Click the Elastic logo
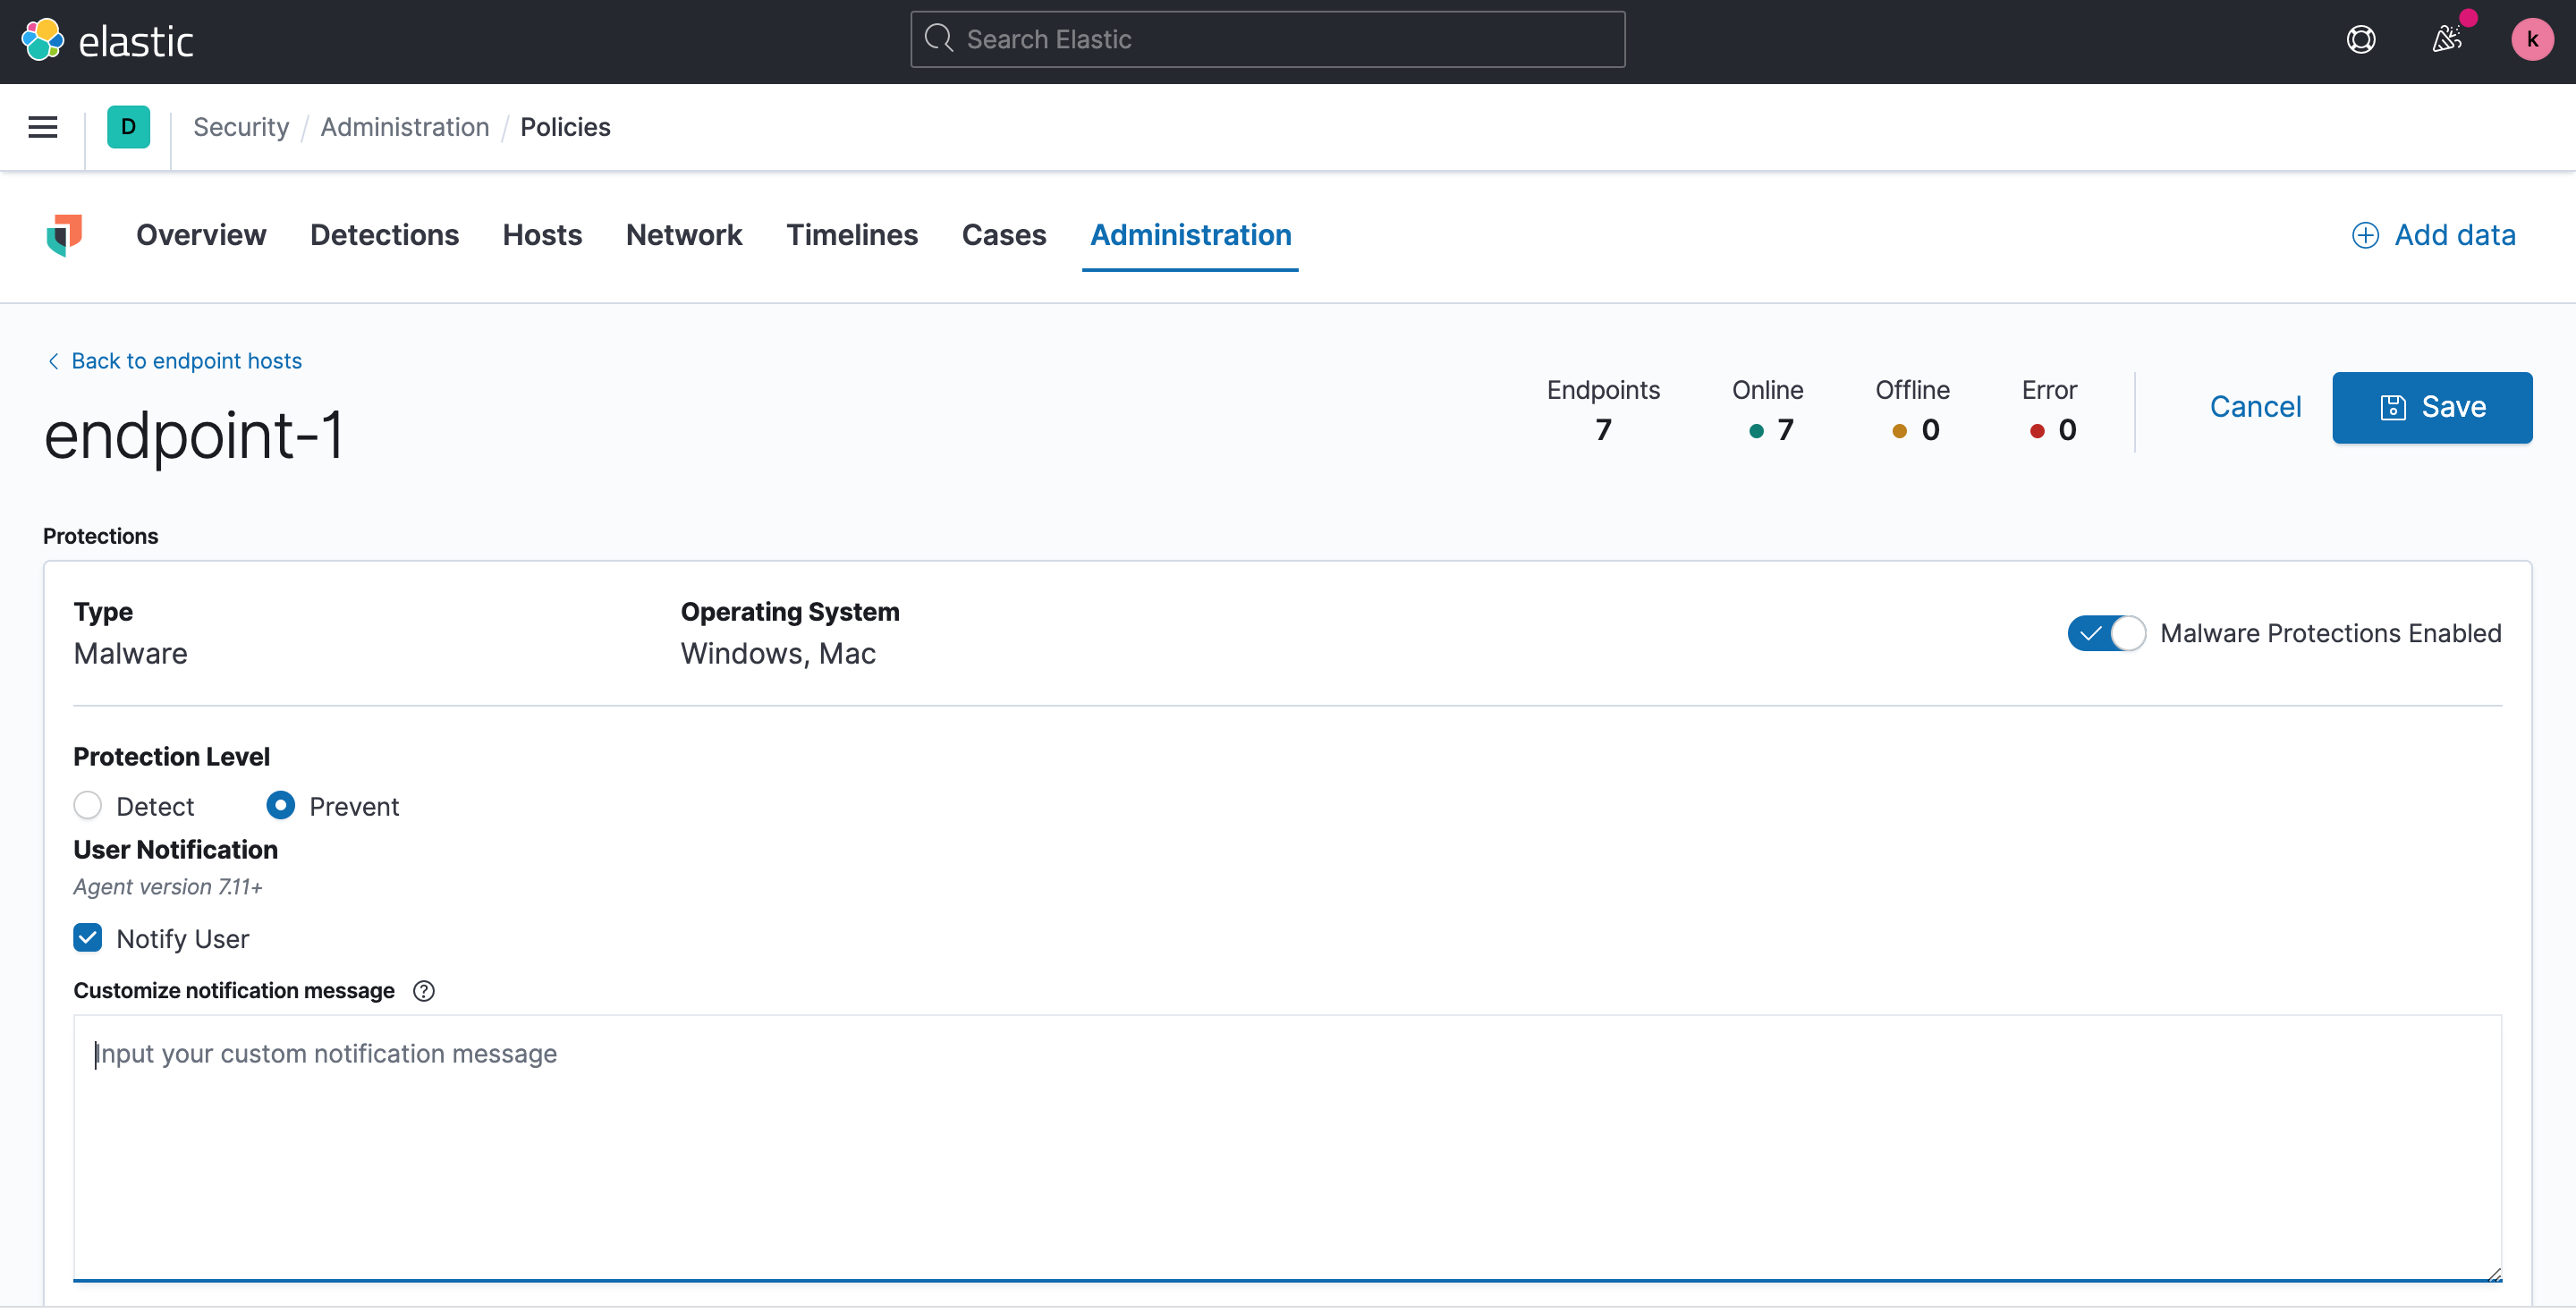This screenshot has width=2576, height=1313. [x=107, y=40]
